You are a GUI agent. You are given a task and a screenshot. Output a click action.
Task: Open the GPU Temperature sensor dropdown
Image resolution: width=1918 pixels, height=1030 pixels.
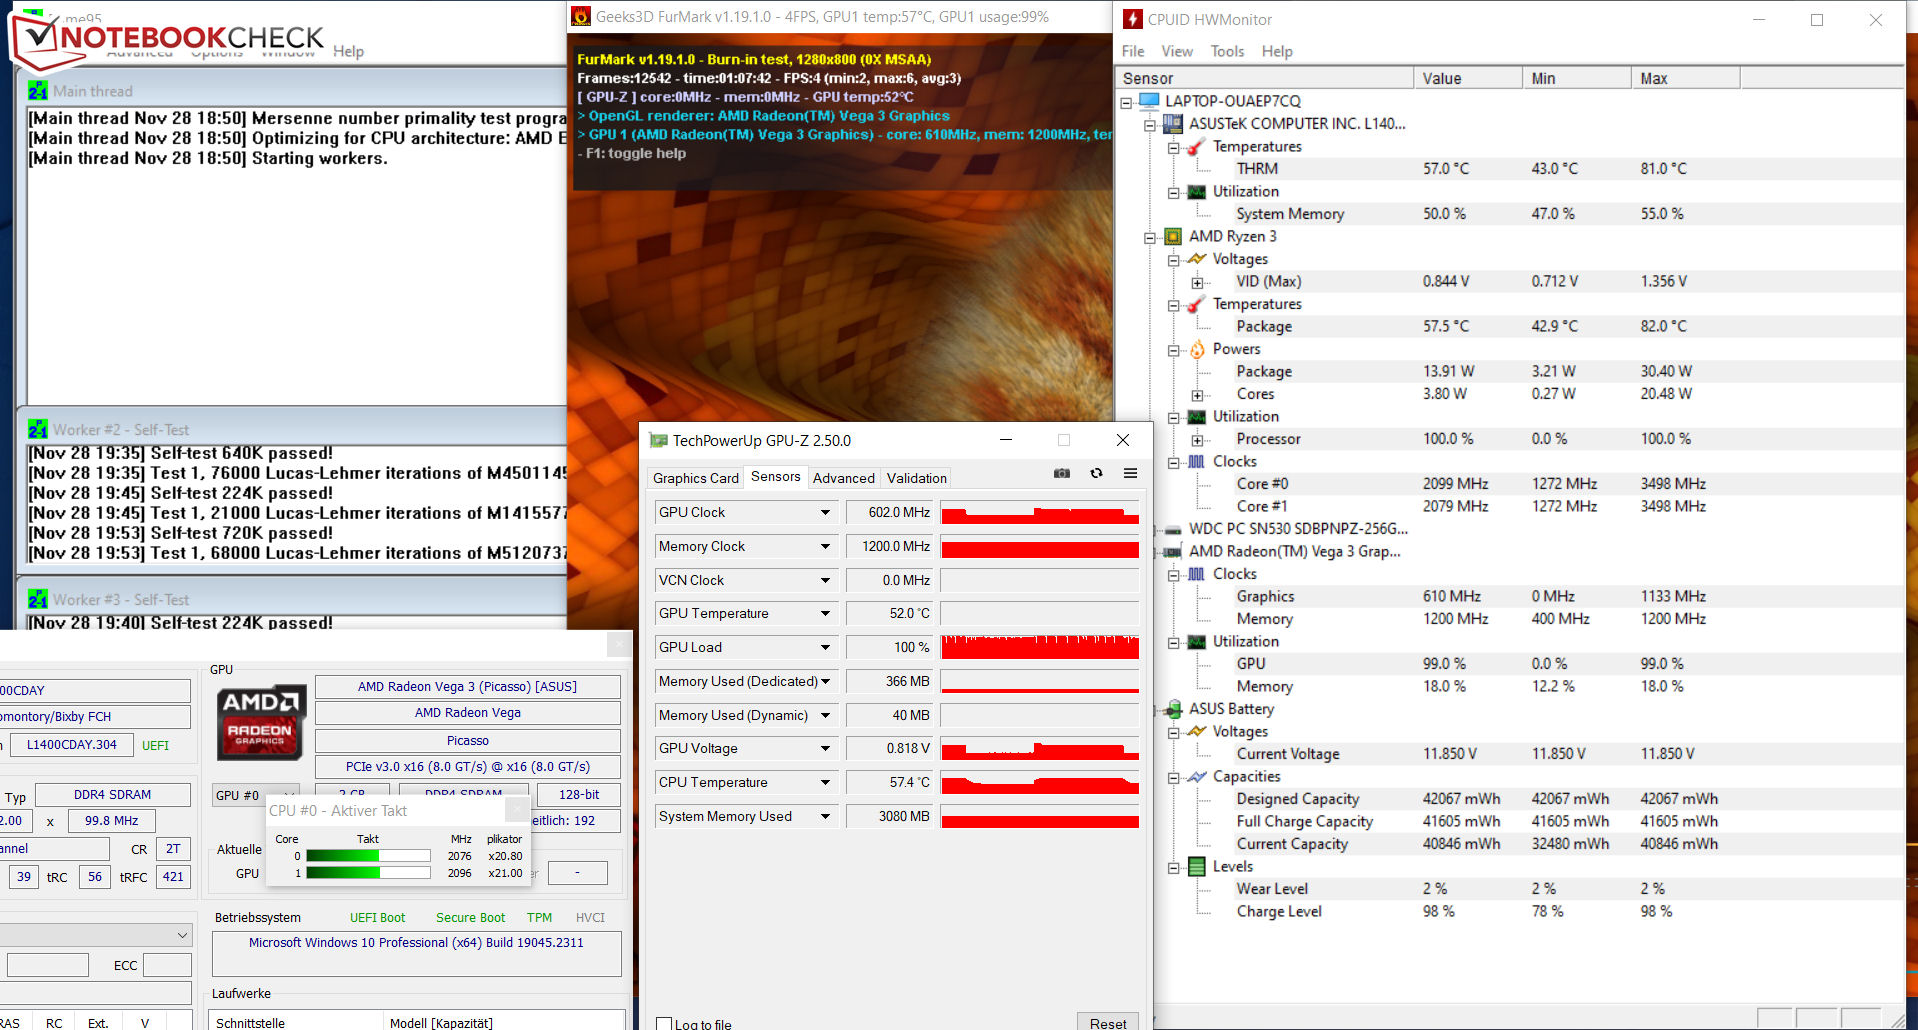pos(825,614)
